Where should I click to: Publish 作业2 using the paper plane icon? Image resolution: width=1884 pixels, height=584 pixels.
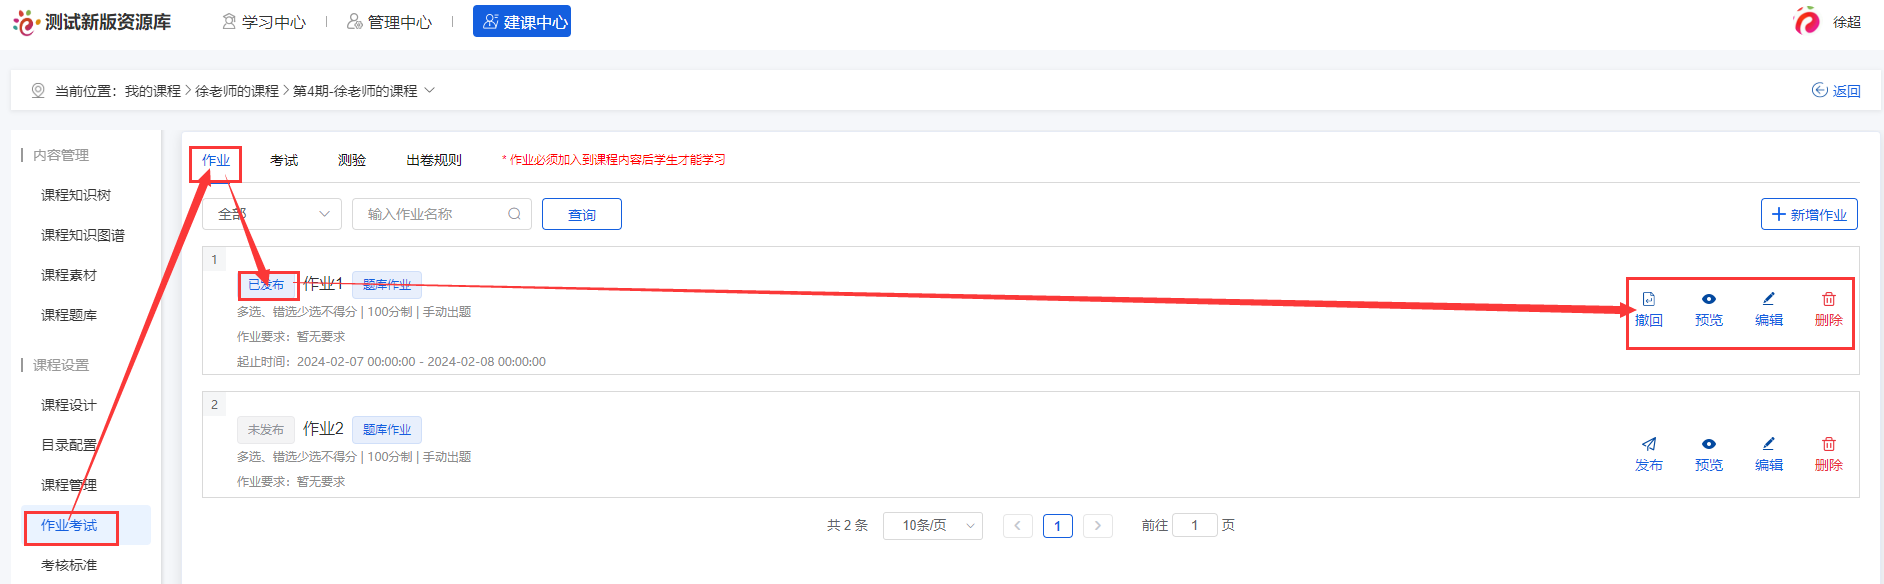click(1648, 445)
